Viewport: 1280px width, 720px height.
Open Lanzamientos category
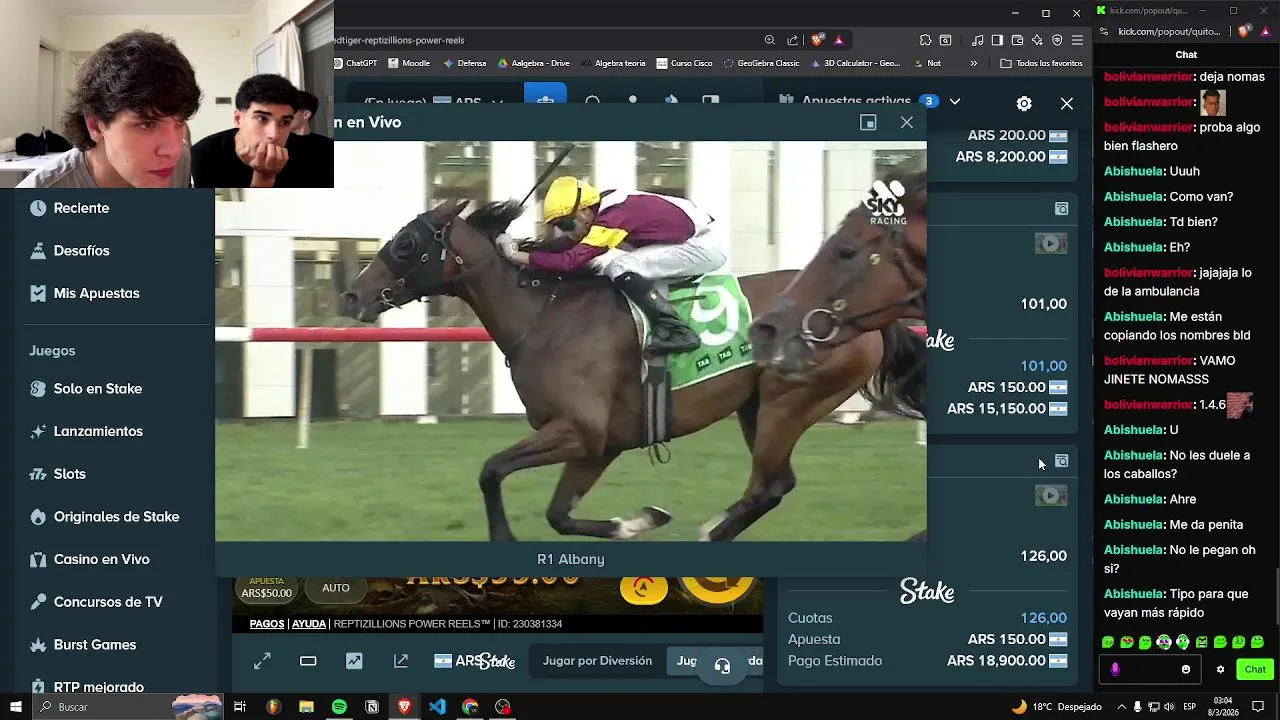coord(86,431)
